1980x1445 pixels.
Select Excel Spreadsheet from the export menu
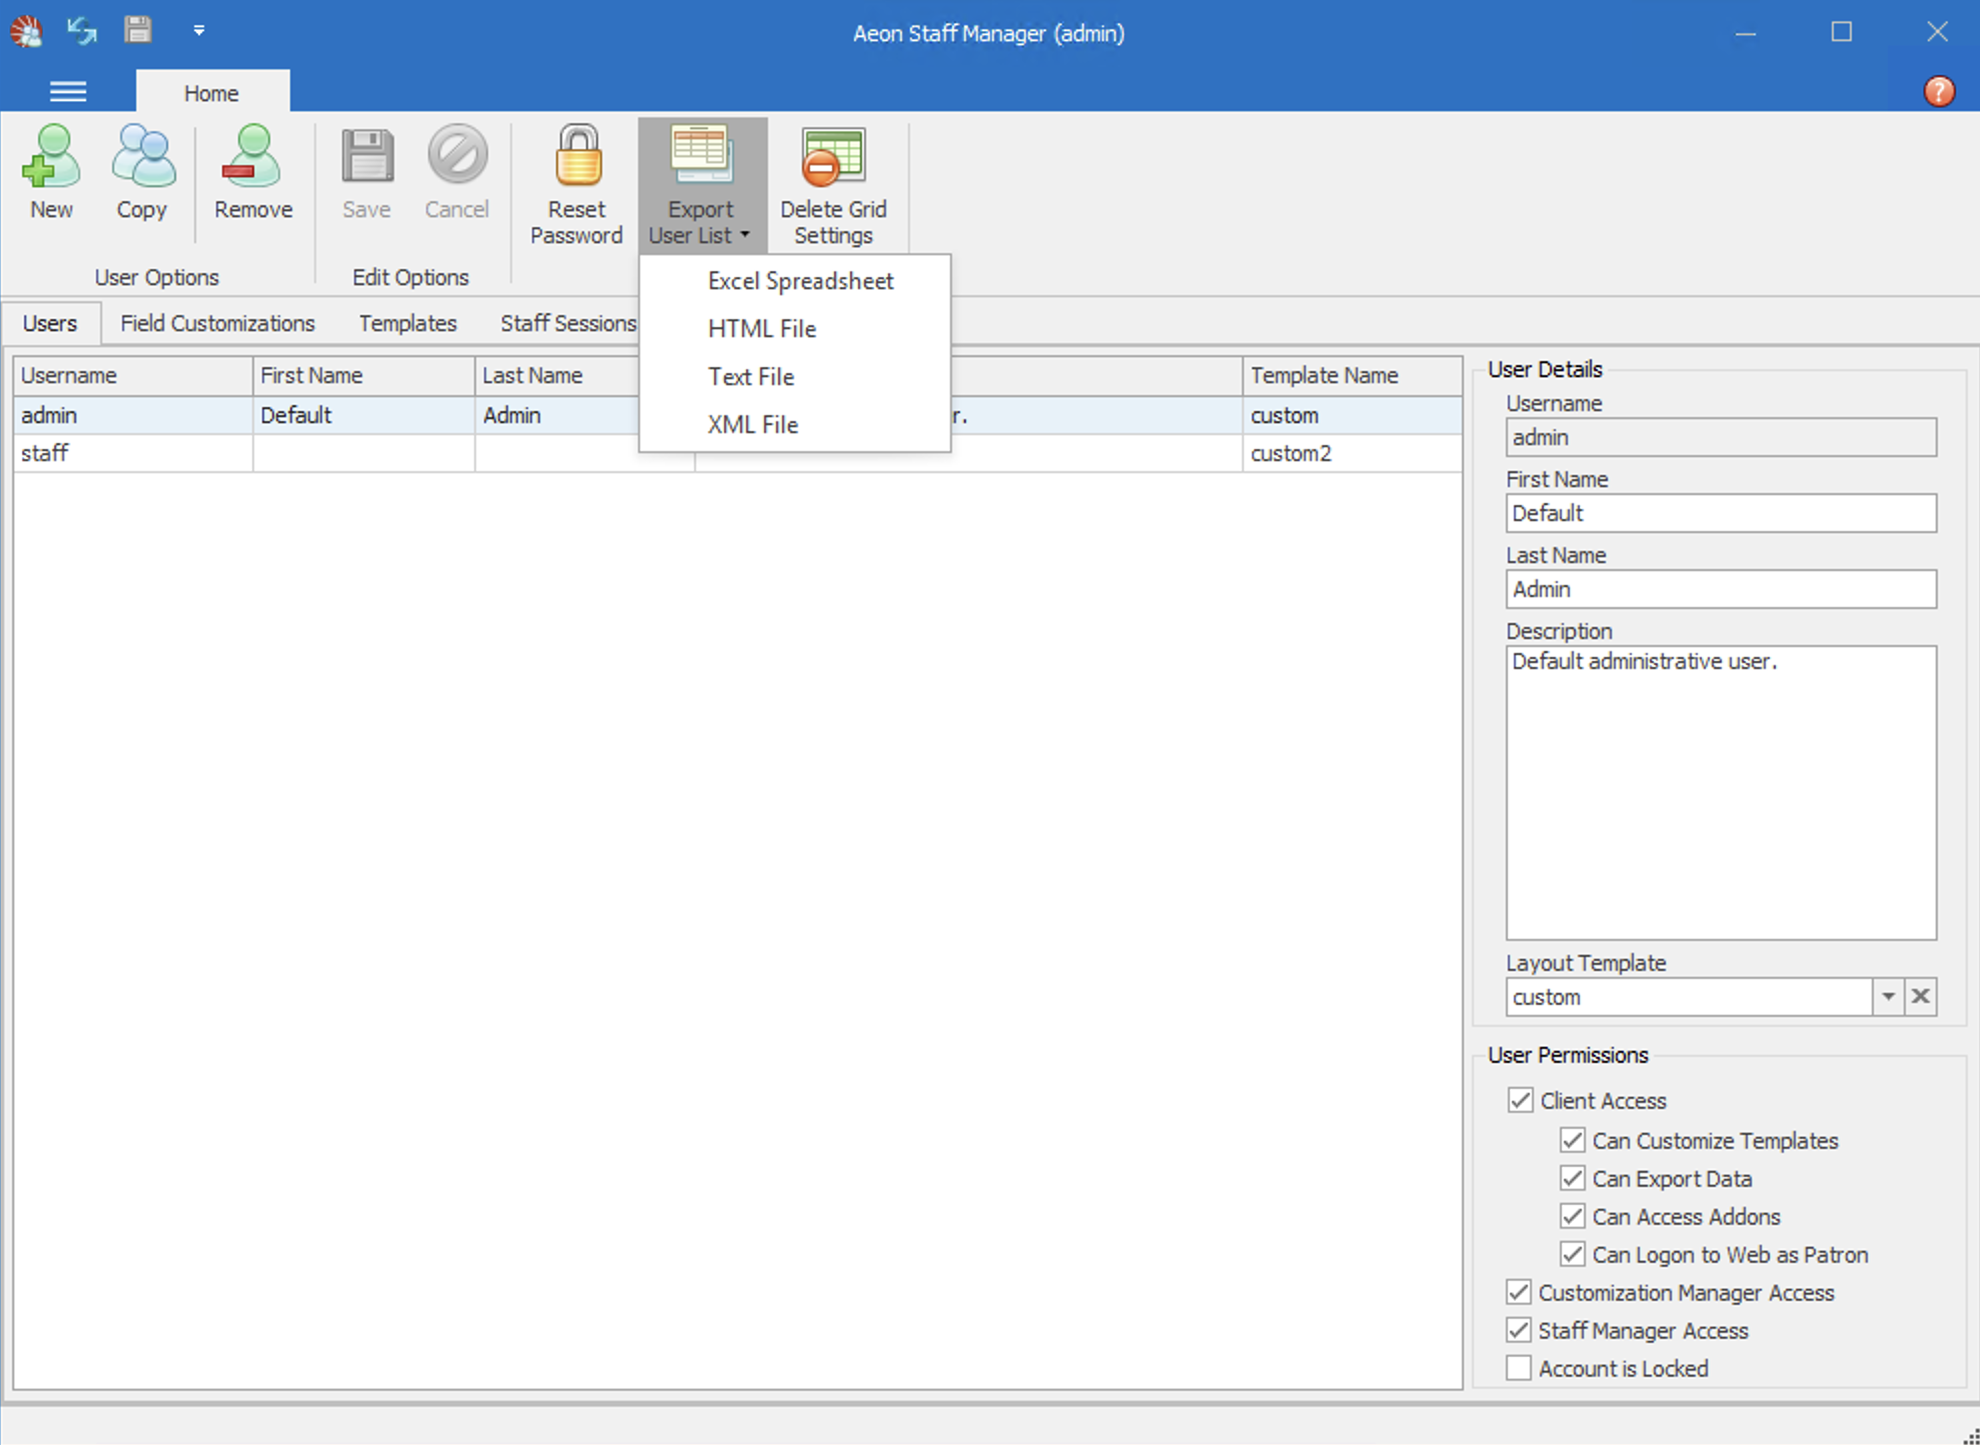800,281
